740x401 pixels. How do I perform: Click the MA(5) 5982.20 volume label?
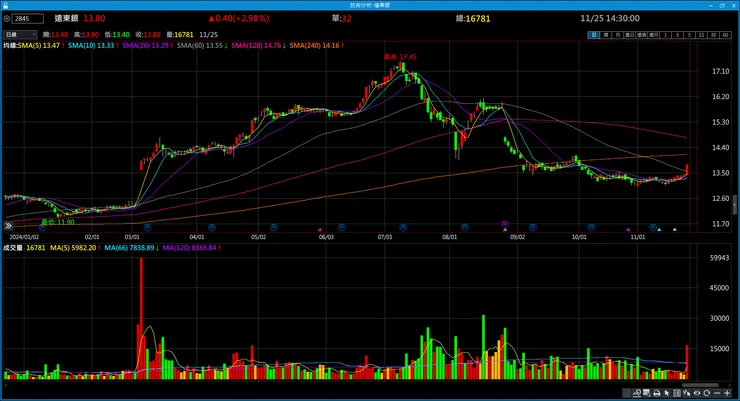pyautogui.click(x=73, y=248)
